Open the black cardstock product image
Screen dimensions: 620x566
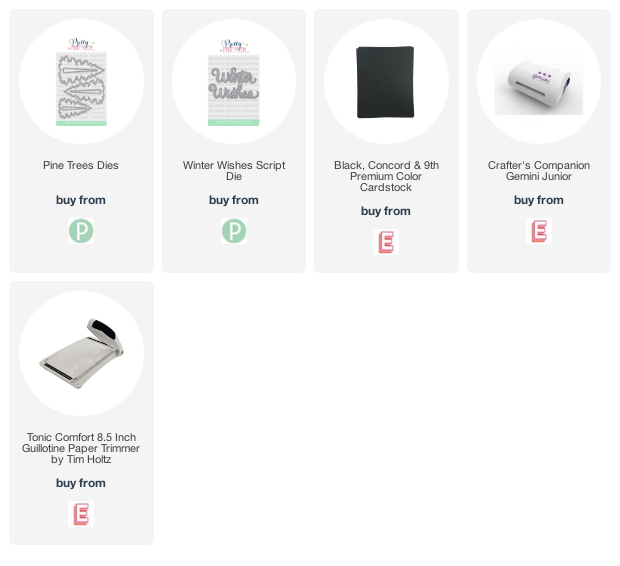point(386,81)
